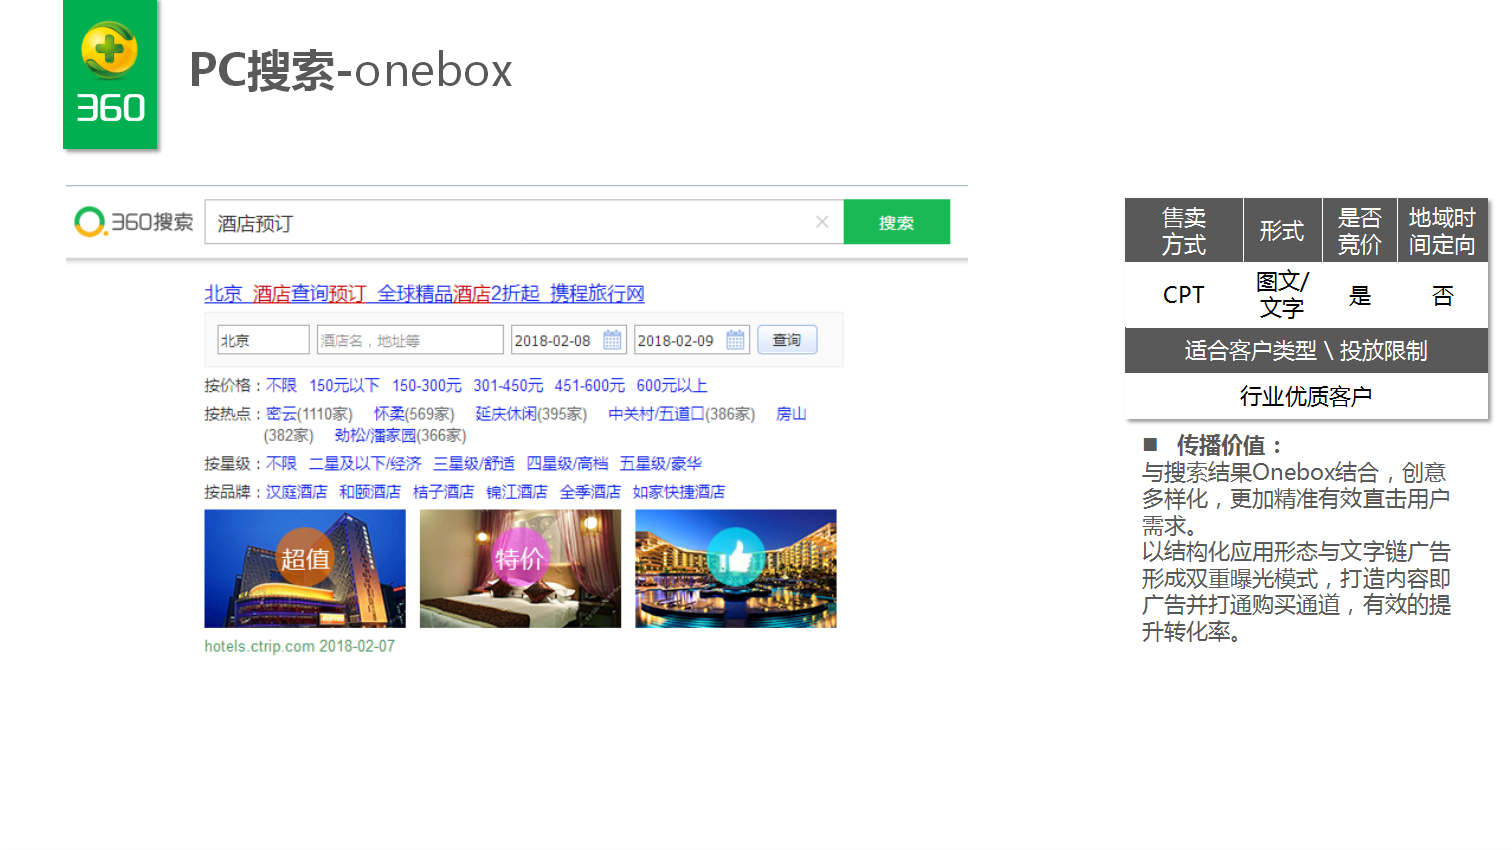This screenshot has width=1512, height=850.
Task: Choose hotspot 劲松/潘家园
Action: coord(376,436)
